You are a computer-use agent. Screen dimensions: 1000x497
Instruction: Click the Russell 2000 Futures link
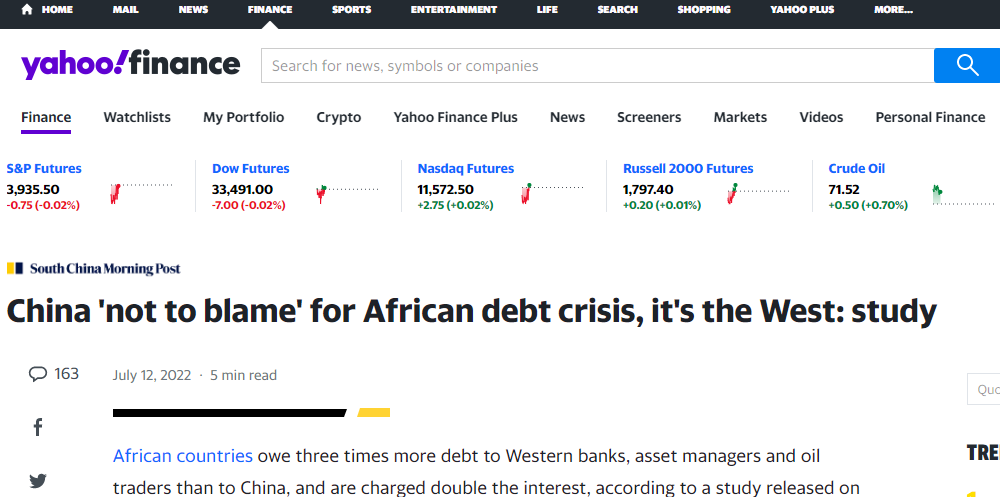(688, 168)
